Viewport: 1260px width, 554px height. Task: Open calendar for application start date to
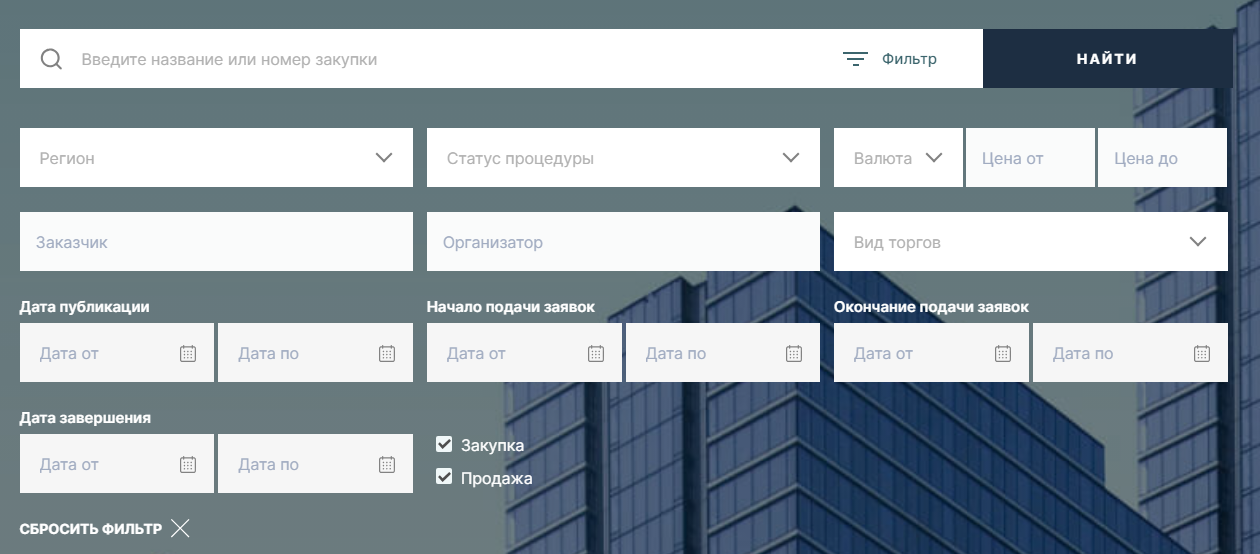pos(794,353)
